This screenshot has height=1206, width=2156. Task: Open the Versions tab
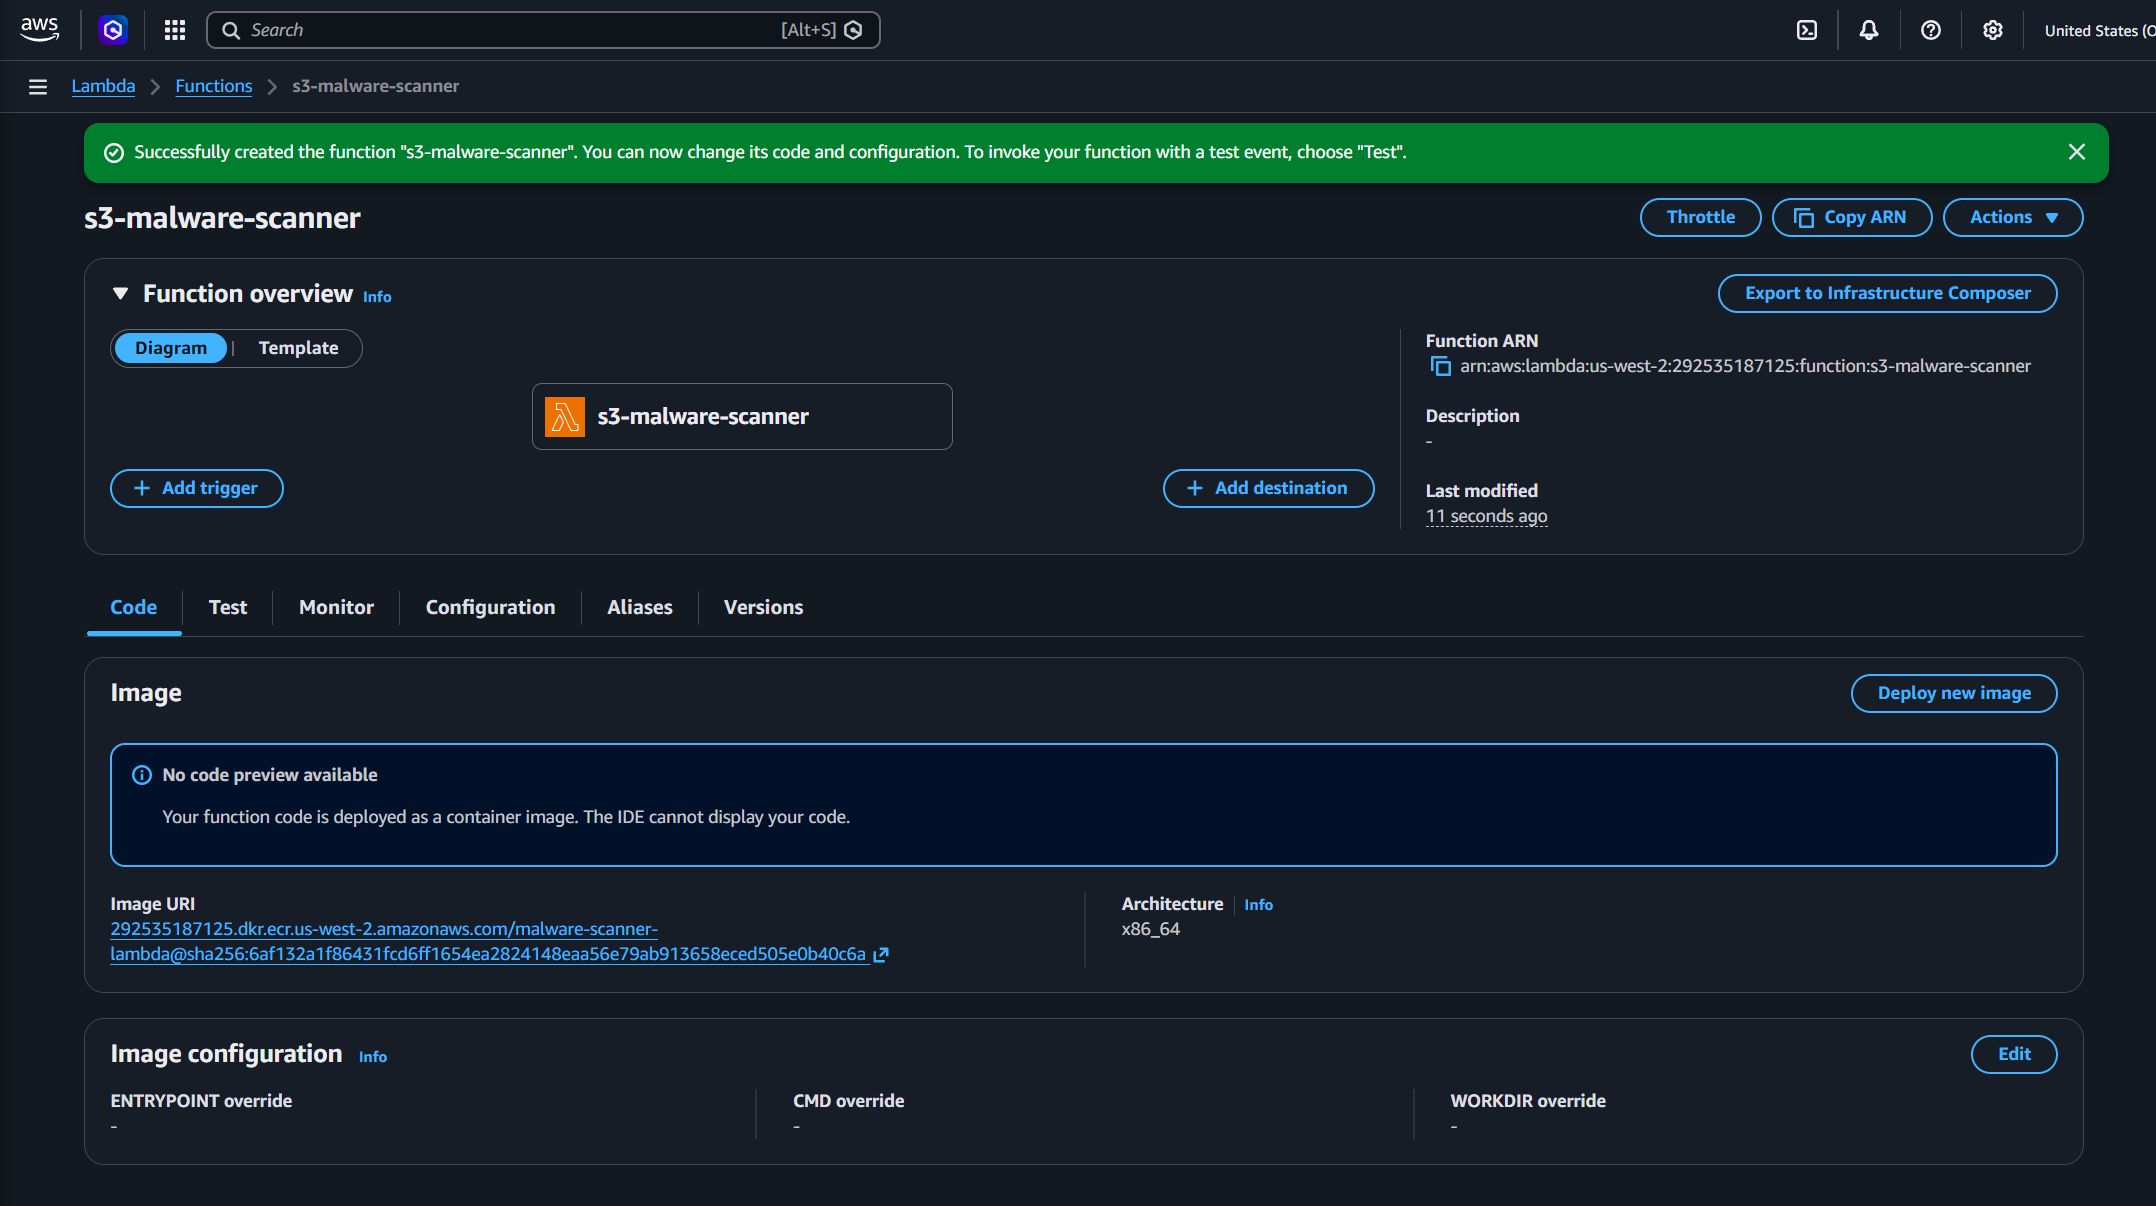click(763, 608)
